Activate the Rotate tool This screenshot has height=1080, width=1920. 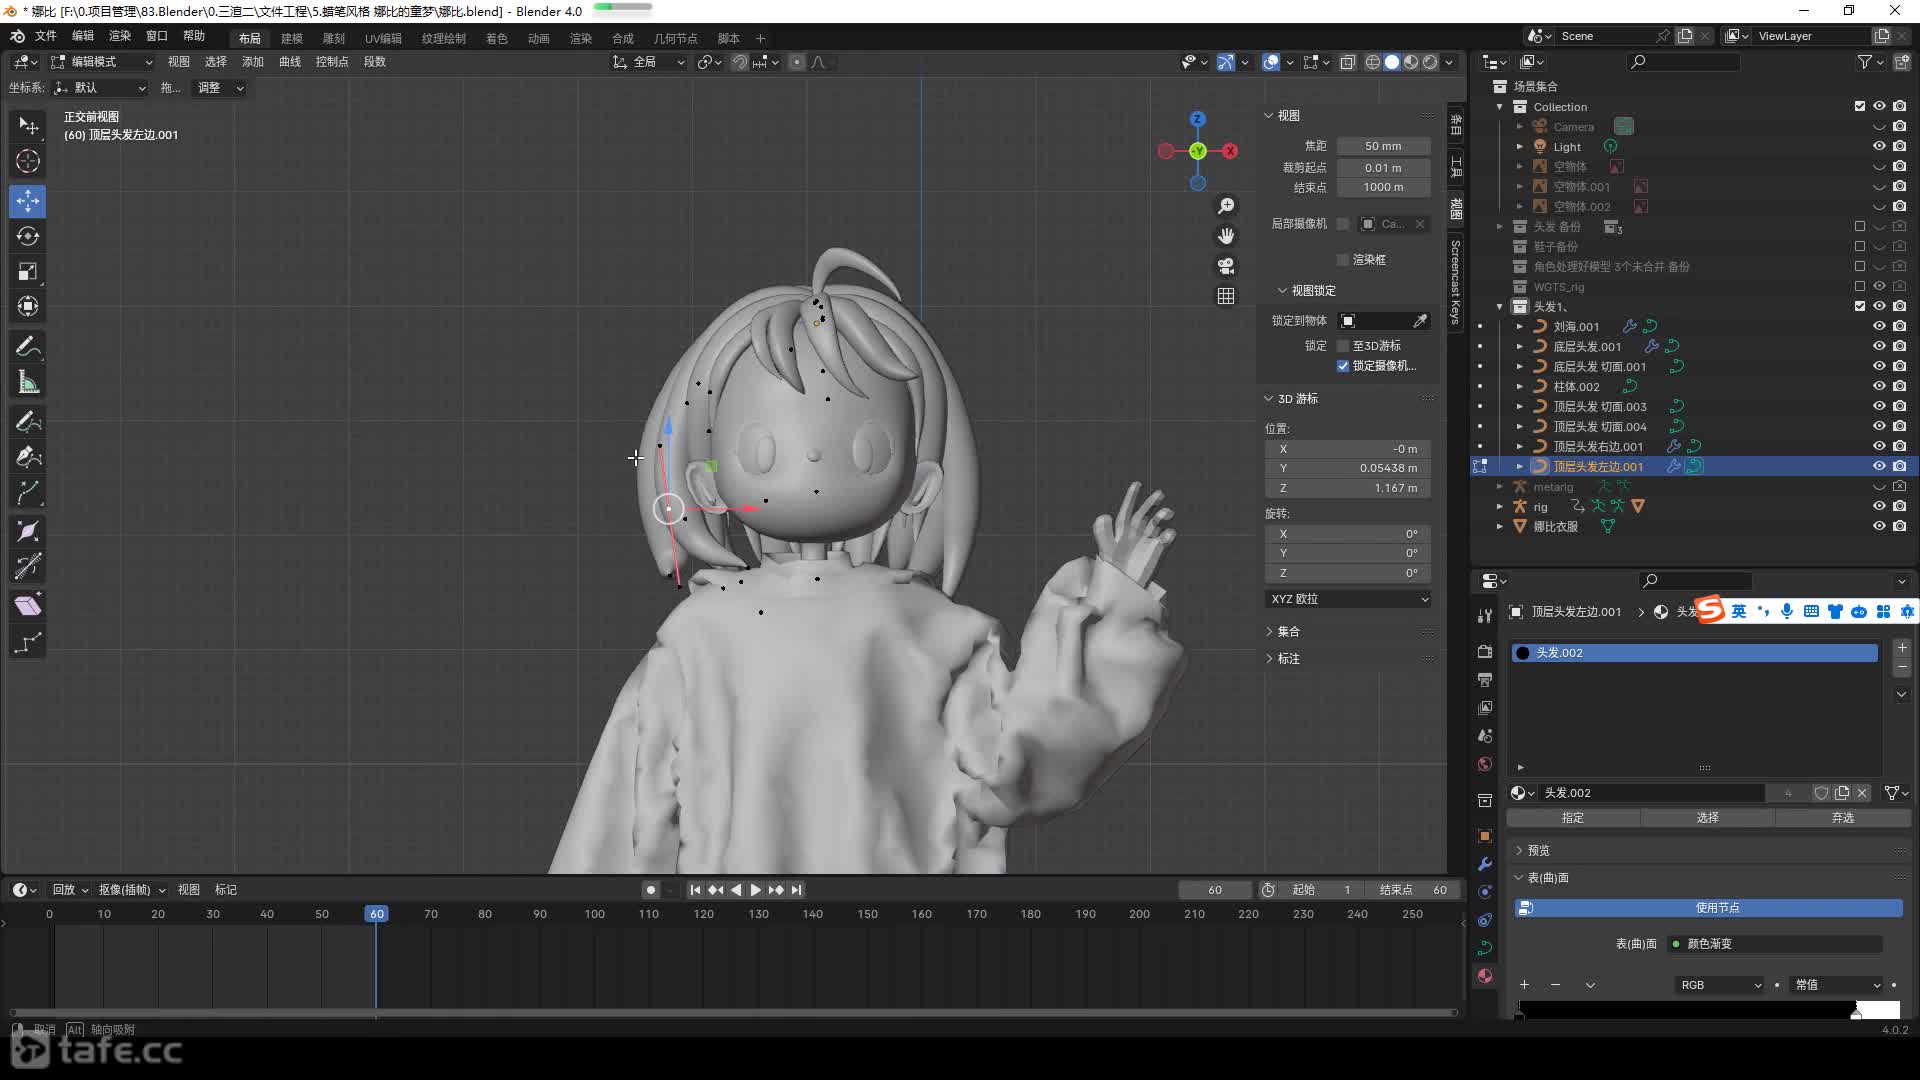pyautogui.click(x=28, y=236)
